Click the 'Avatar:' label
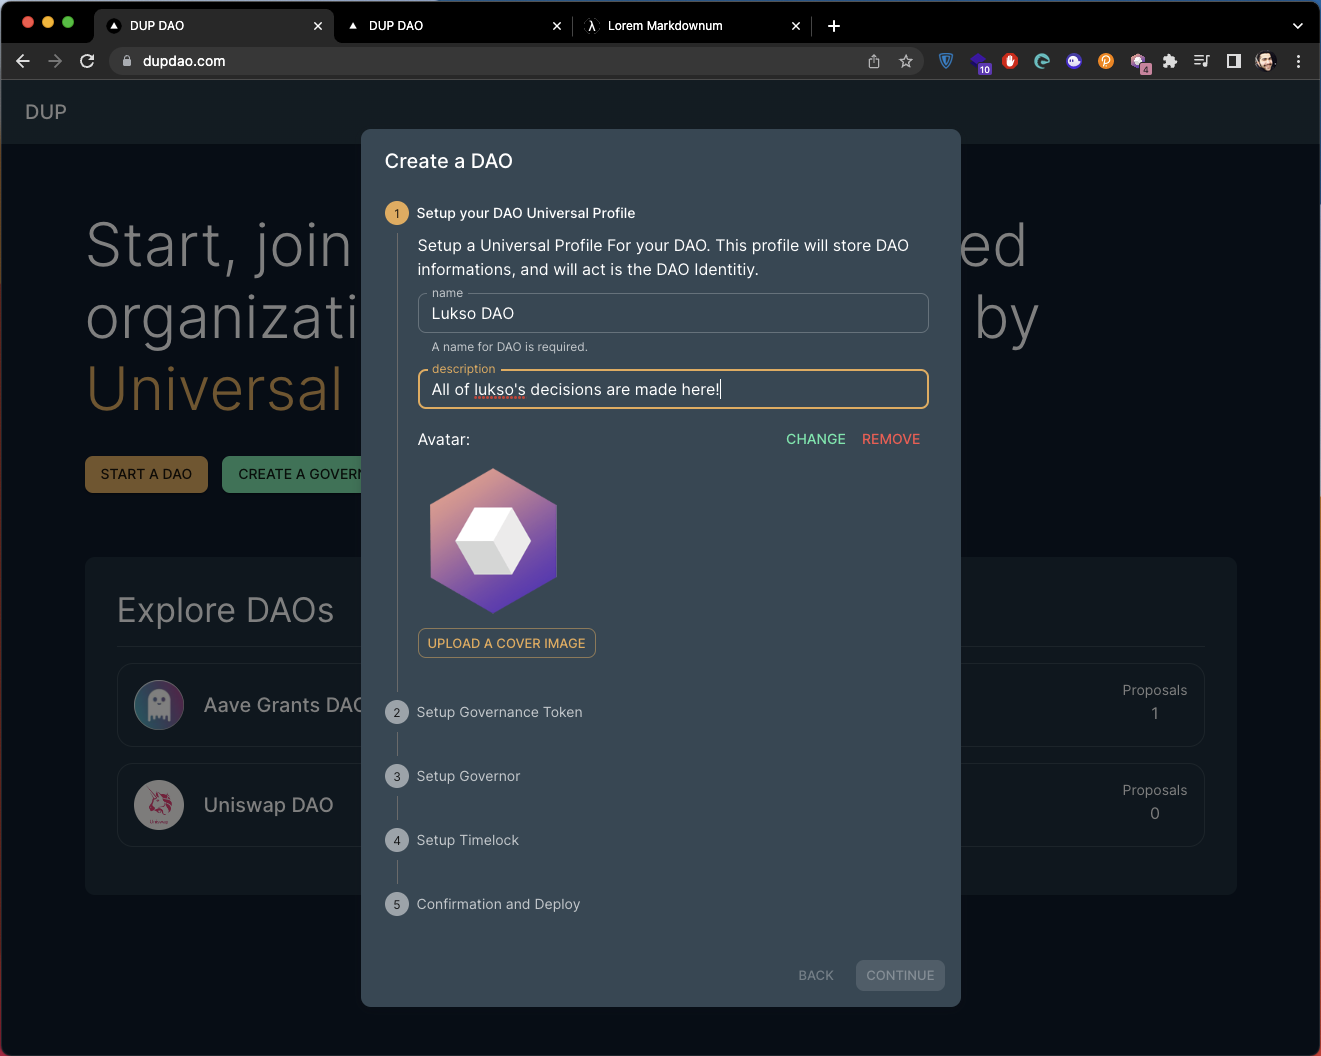The width and height of the screenshot is (1321, 1056). coord(444,439)
